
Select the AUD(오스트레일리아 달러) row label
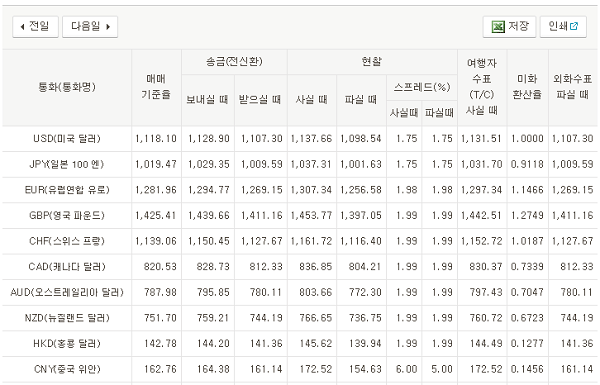[67, 292]
